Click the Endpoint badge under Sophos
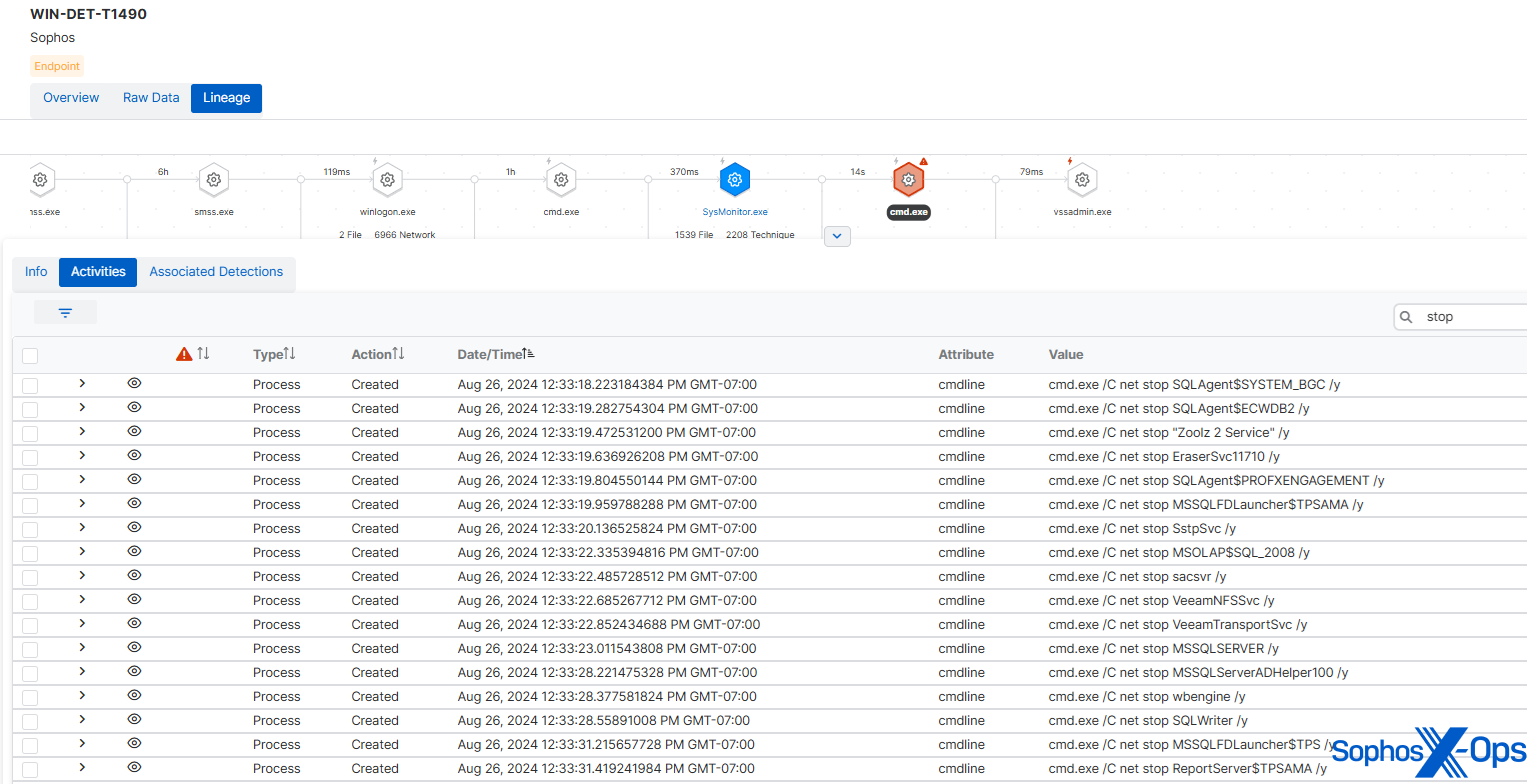 [56, 66]
